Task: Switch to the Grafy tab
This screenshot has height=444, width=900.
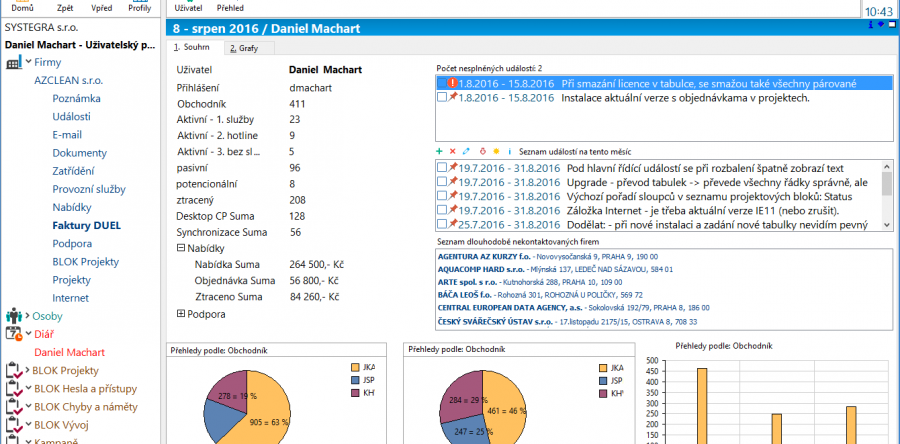Action: pos(242,47)
